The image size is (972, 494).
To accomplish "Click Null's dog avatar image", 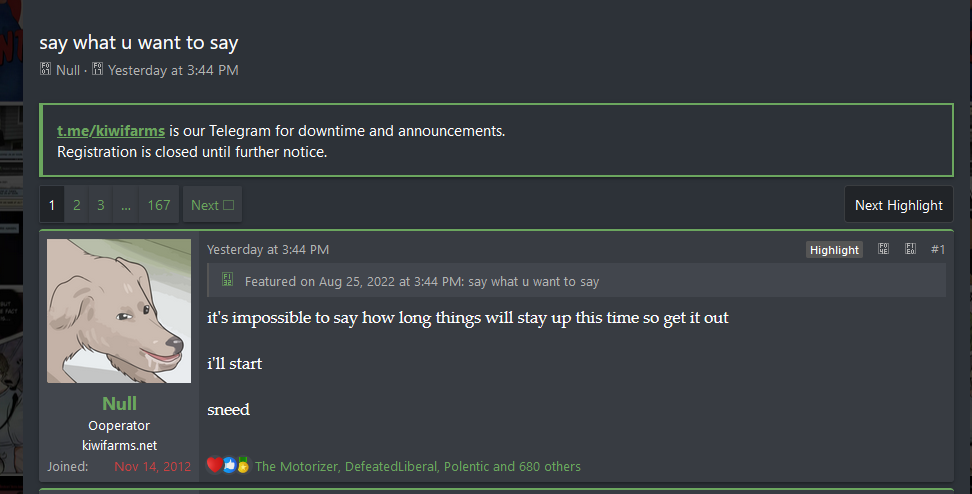I will pyautogui.click(x=119, y=310).
